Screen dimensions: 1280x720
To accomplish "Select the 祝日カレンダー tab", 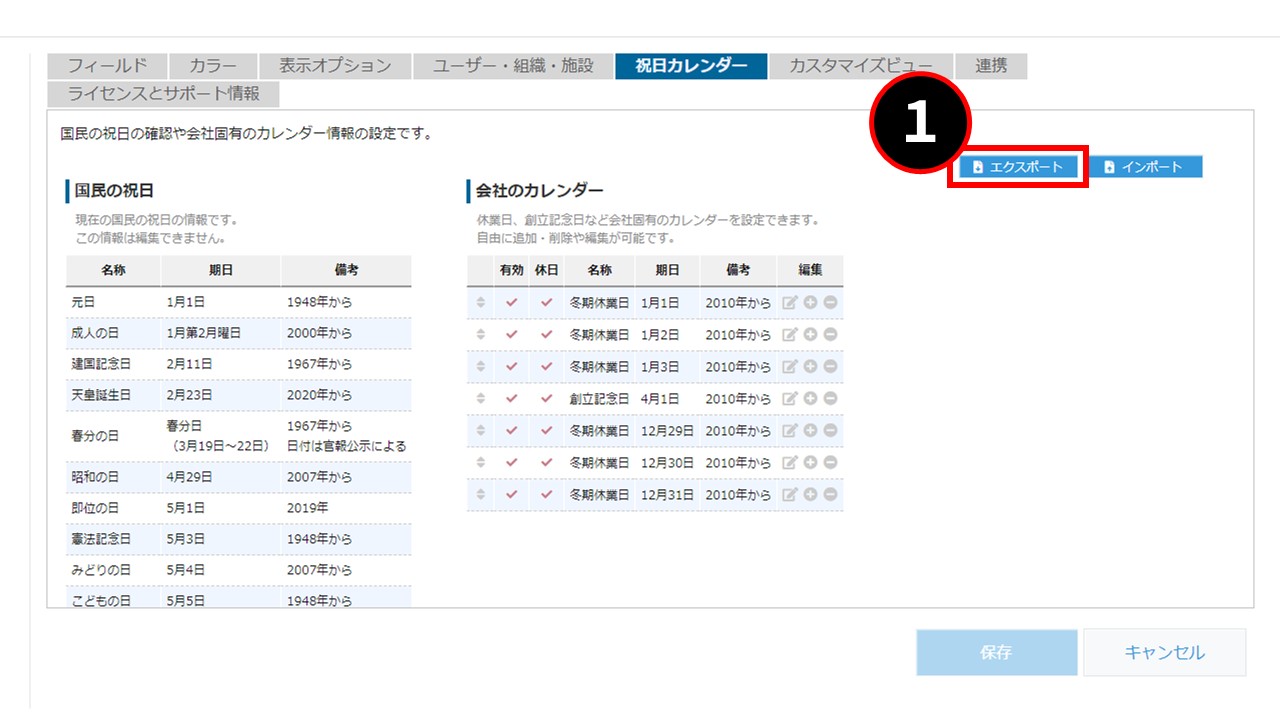I will tap(691, 66).
